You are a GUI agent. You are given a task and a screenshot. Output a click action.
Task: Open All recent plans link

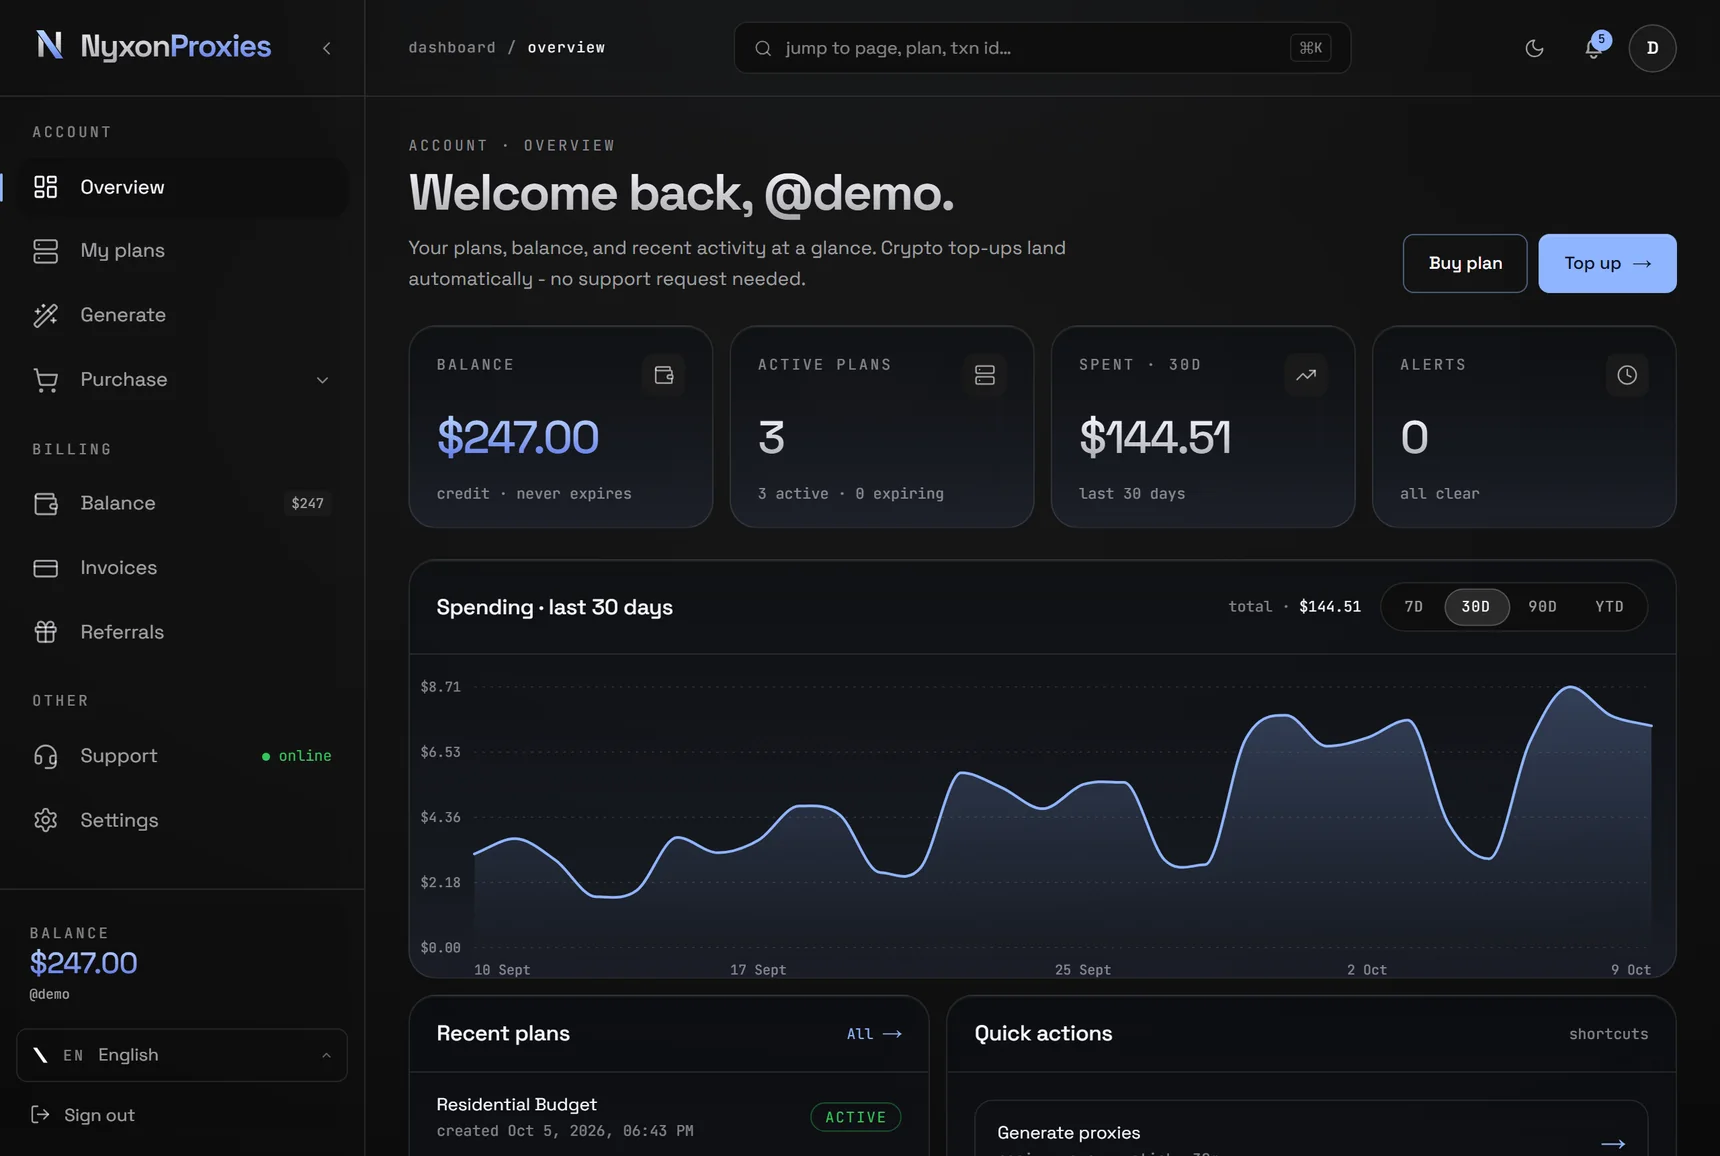coord(874,1034)
